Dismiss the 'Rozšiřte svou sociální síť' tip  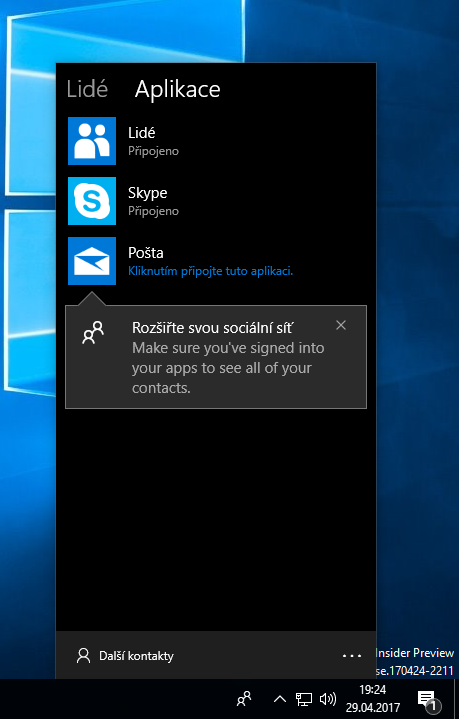click(x=341, y=325)
